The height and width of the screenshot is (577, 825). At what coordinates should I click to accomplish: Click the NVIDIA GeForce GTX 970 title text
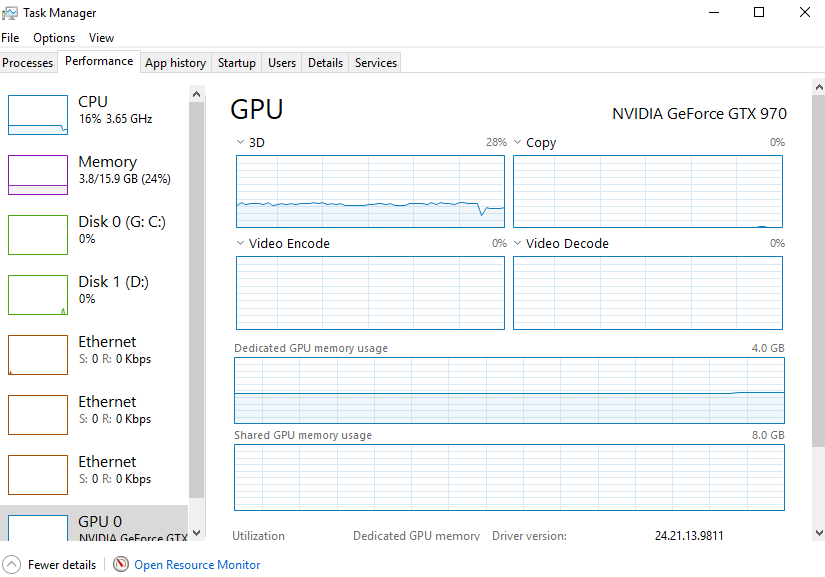(x=699, y=114)
